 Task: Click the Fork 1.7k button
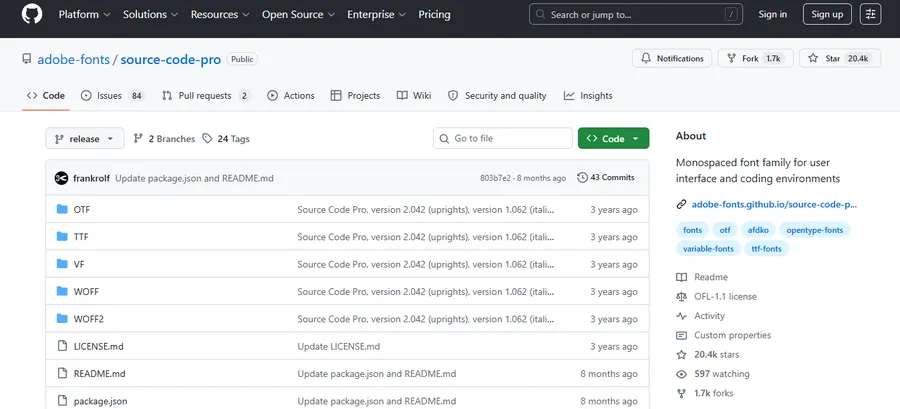coord(755,58)
